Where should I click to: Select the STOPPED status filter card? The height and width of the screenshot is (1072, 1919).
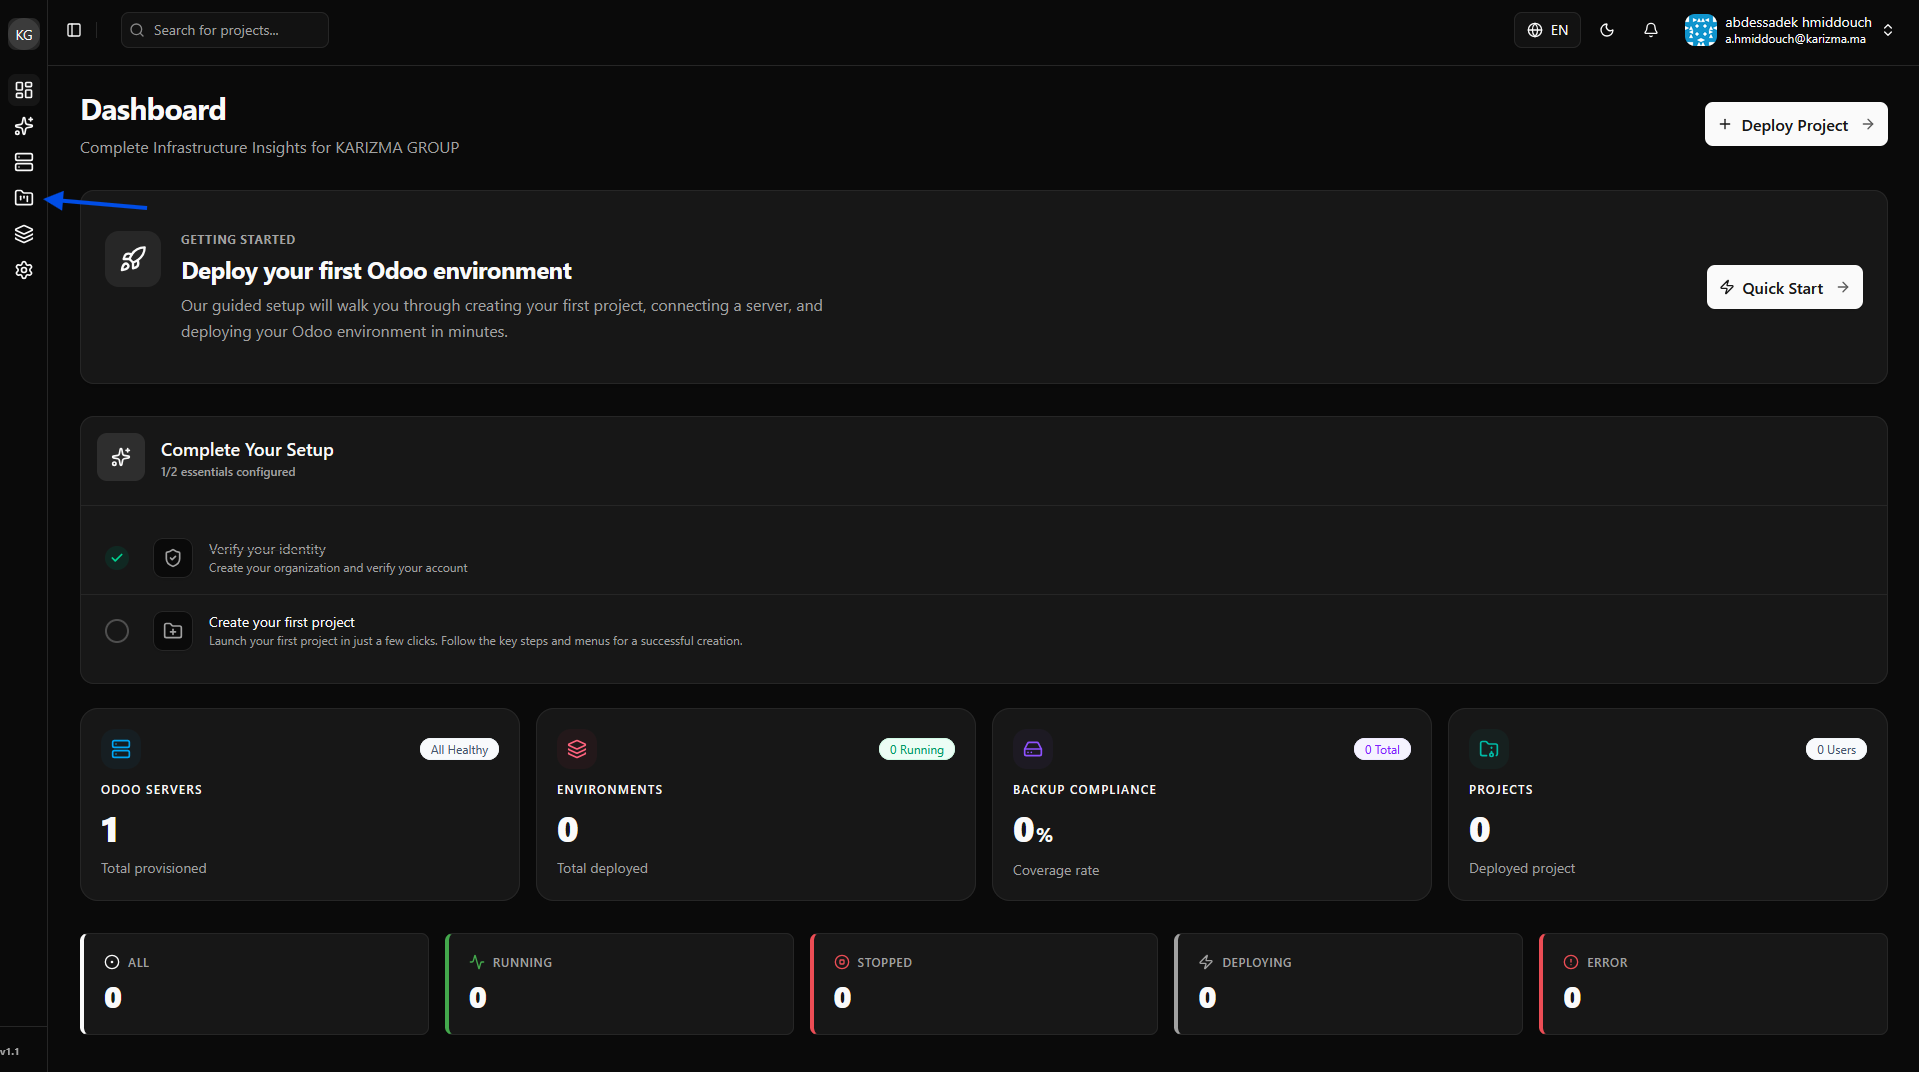[984, 984]
